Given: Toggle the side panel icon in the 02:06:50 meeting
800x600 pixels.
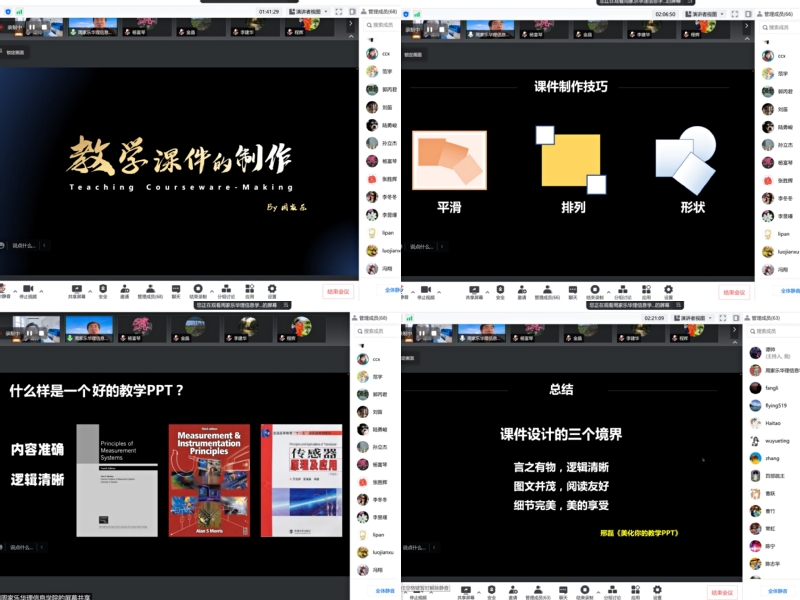Looking at the screenshot, I should 748,14.
